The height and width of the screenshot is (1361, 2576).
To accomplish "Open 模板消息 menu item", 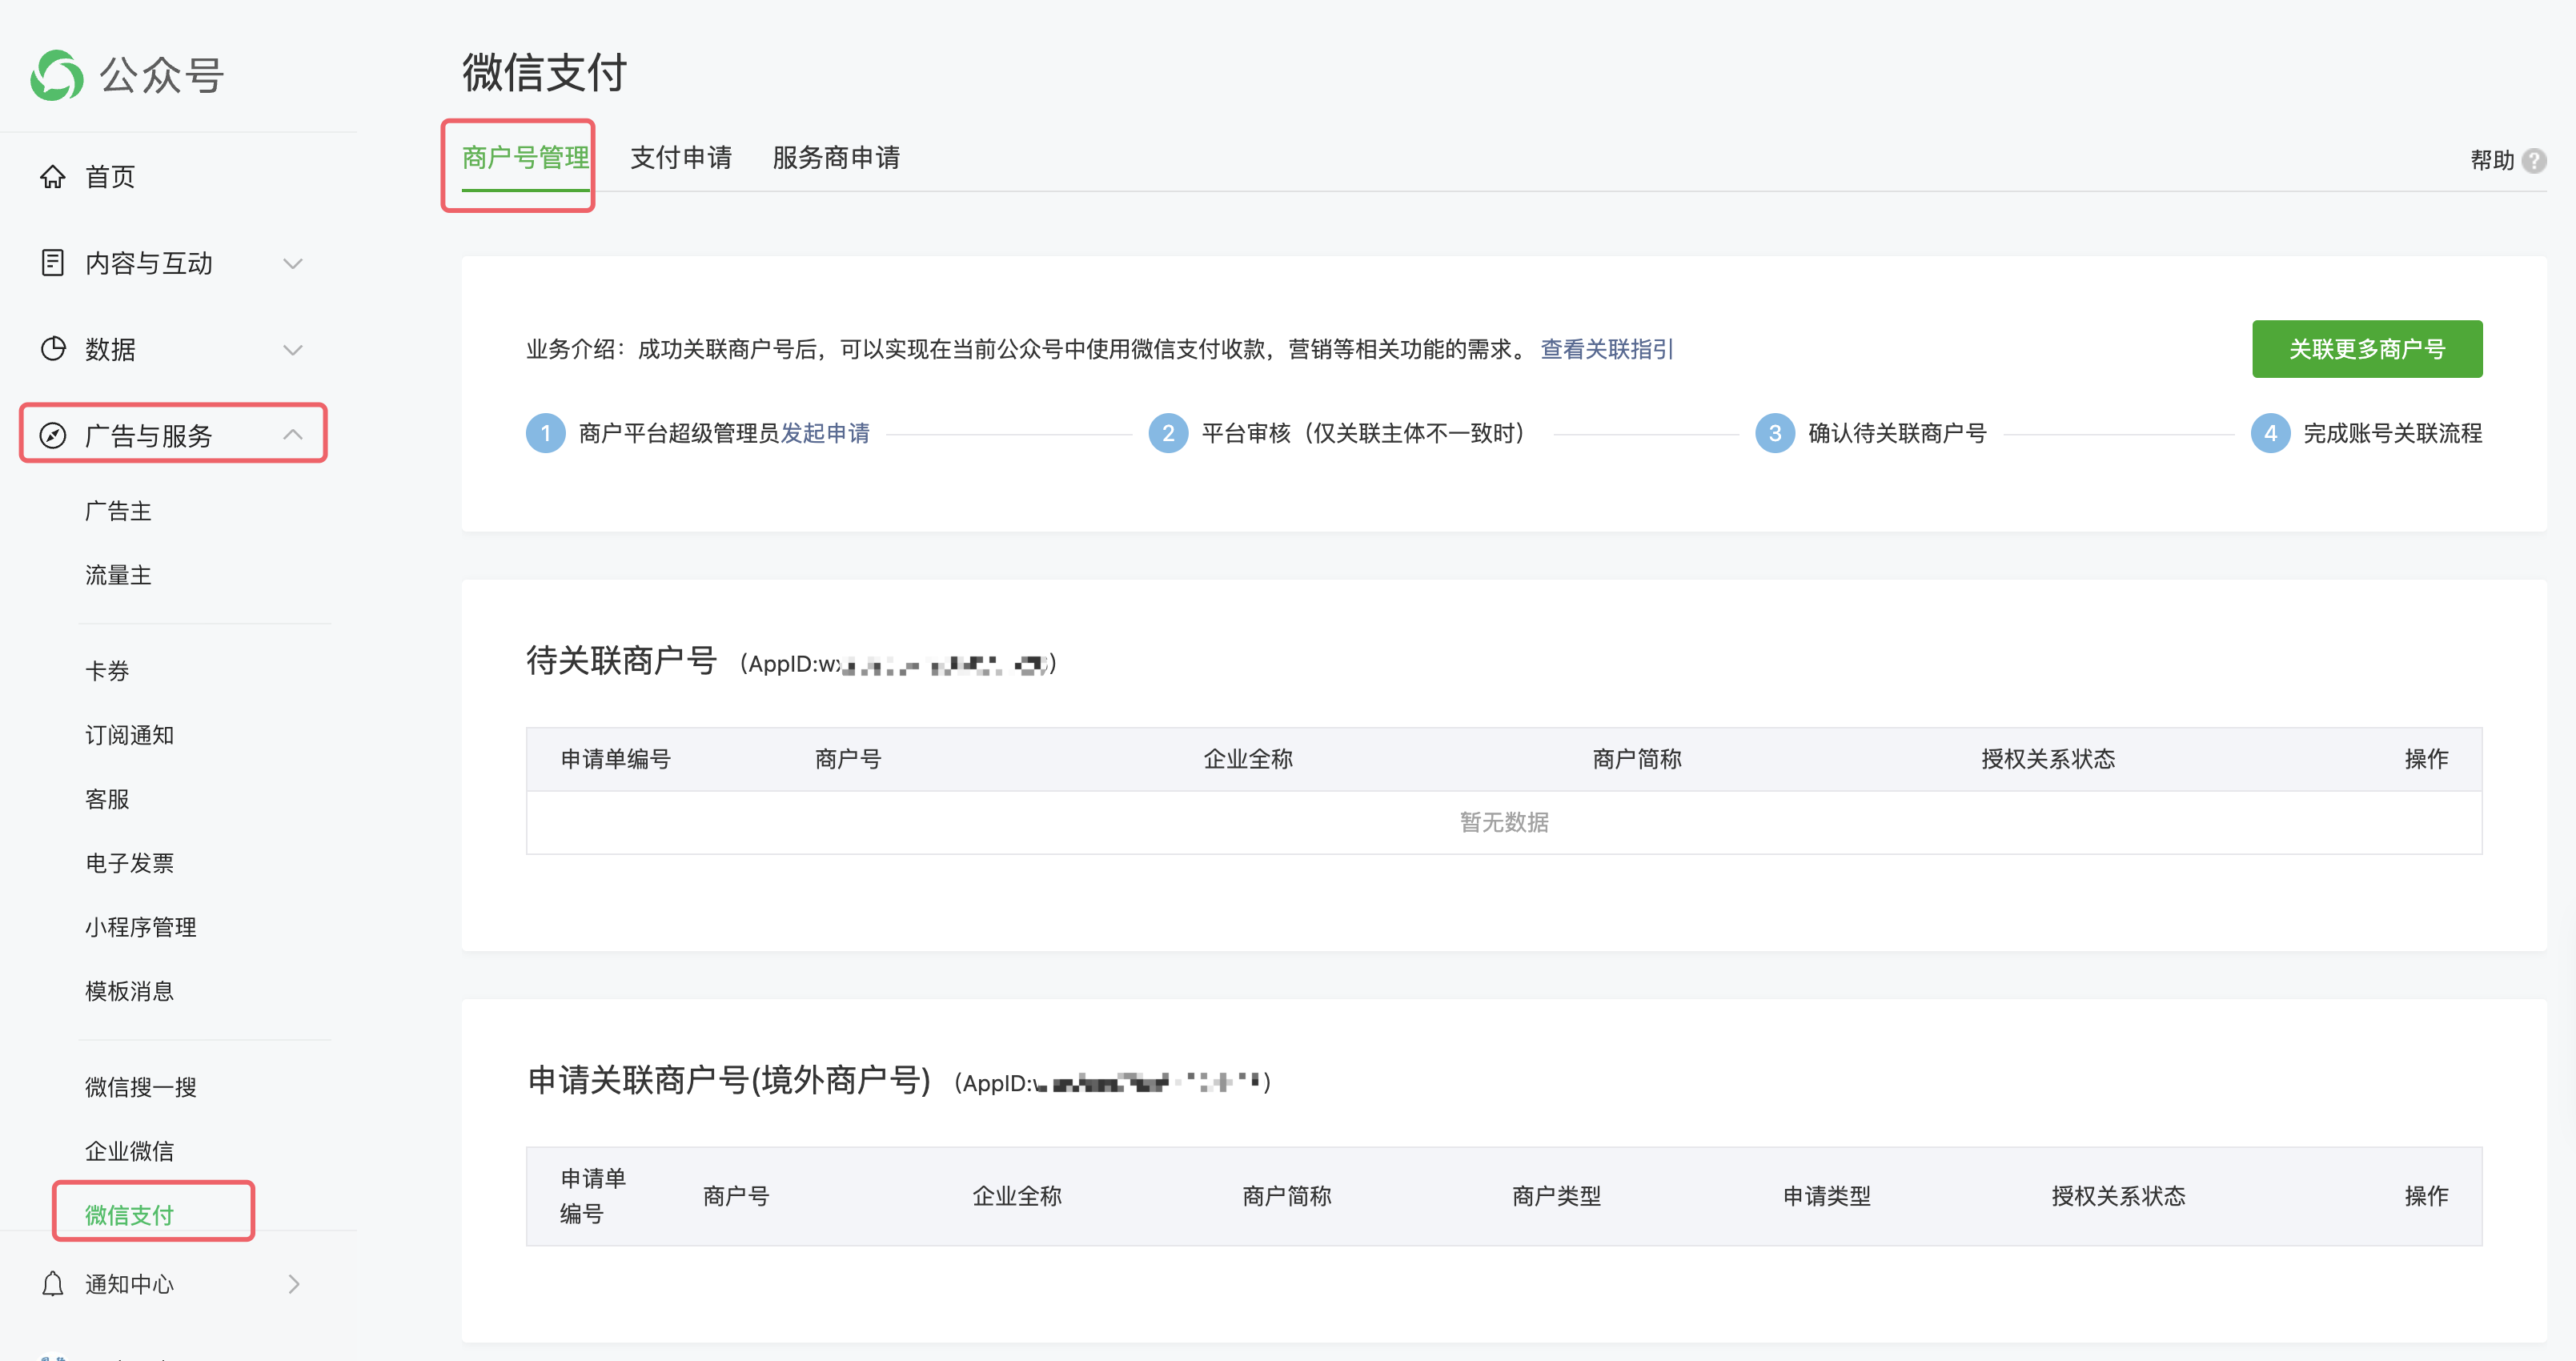I will pyautogui.click(x=129, y=991).
